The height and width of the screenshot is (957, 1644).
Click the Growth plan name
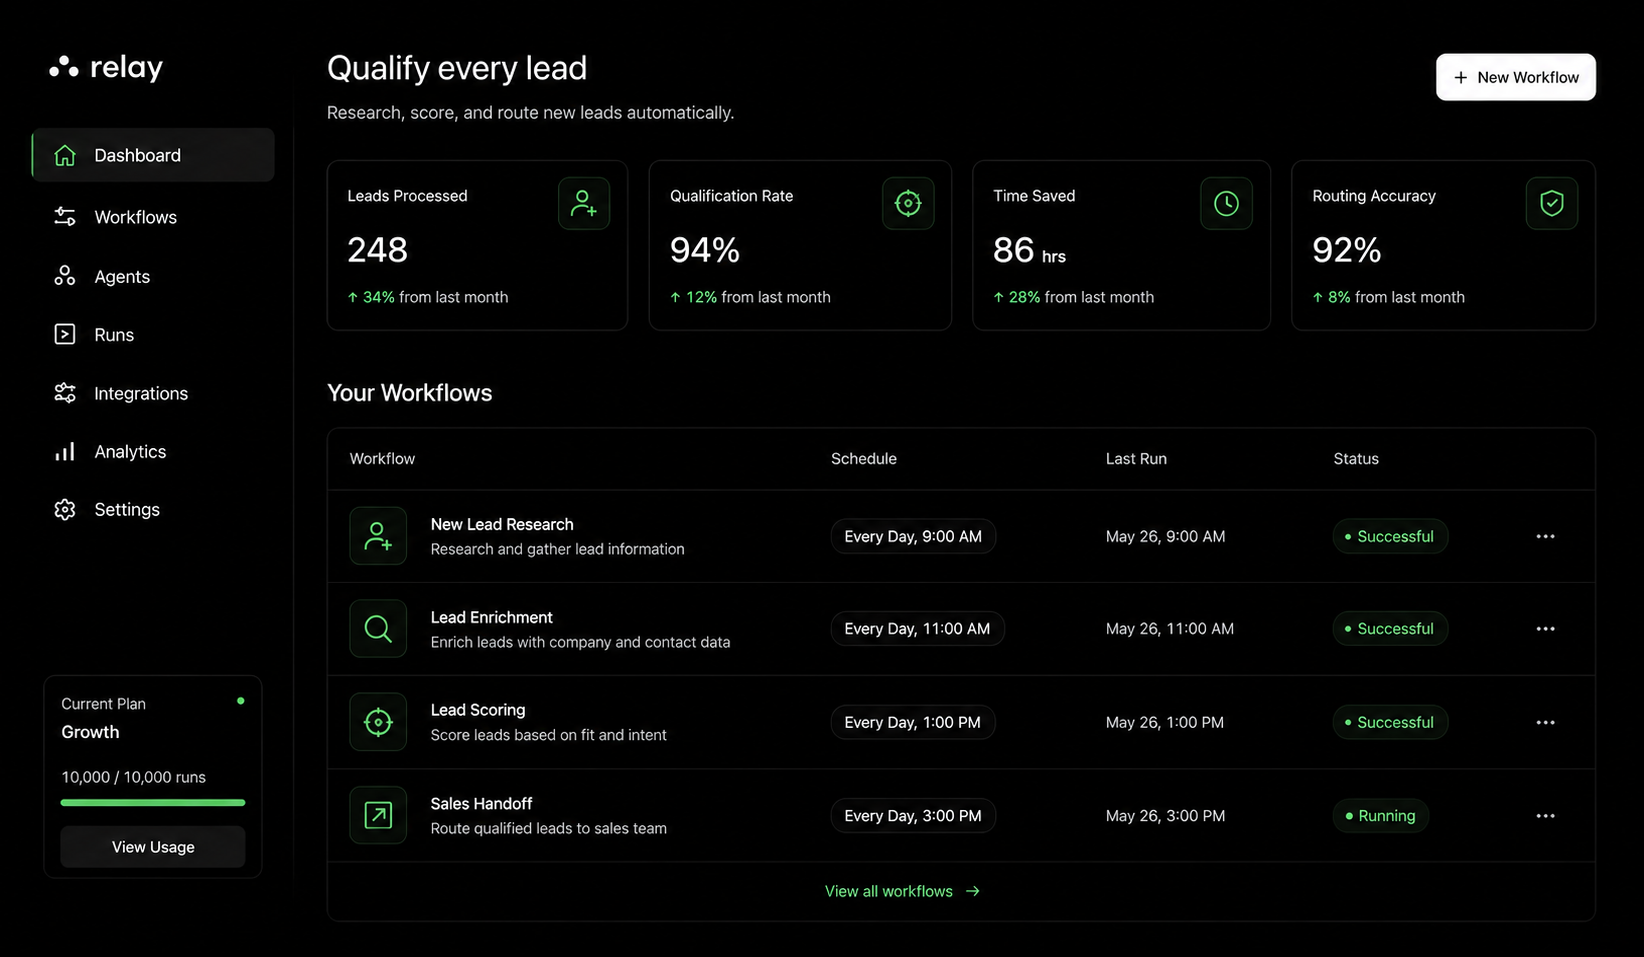[90, 732]
